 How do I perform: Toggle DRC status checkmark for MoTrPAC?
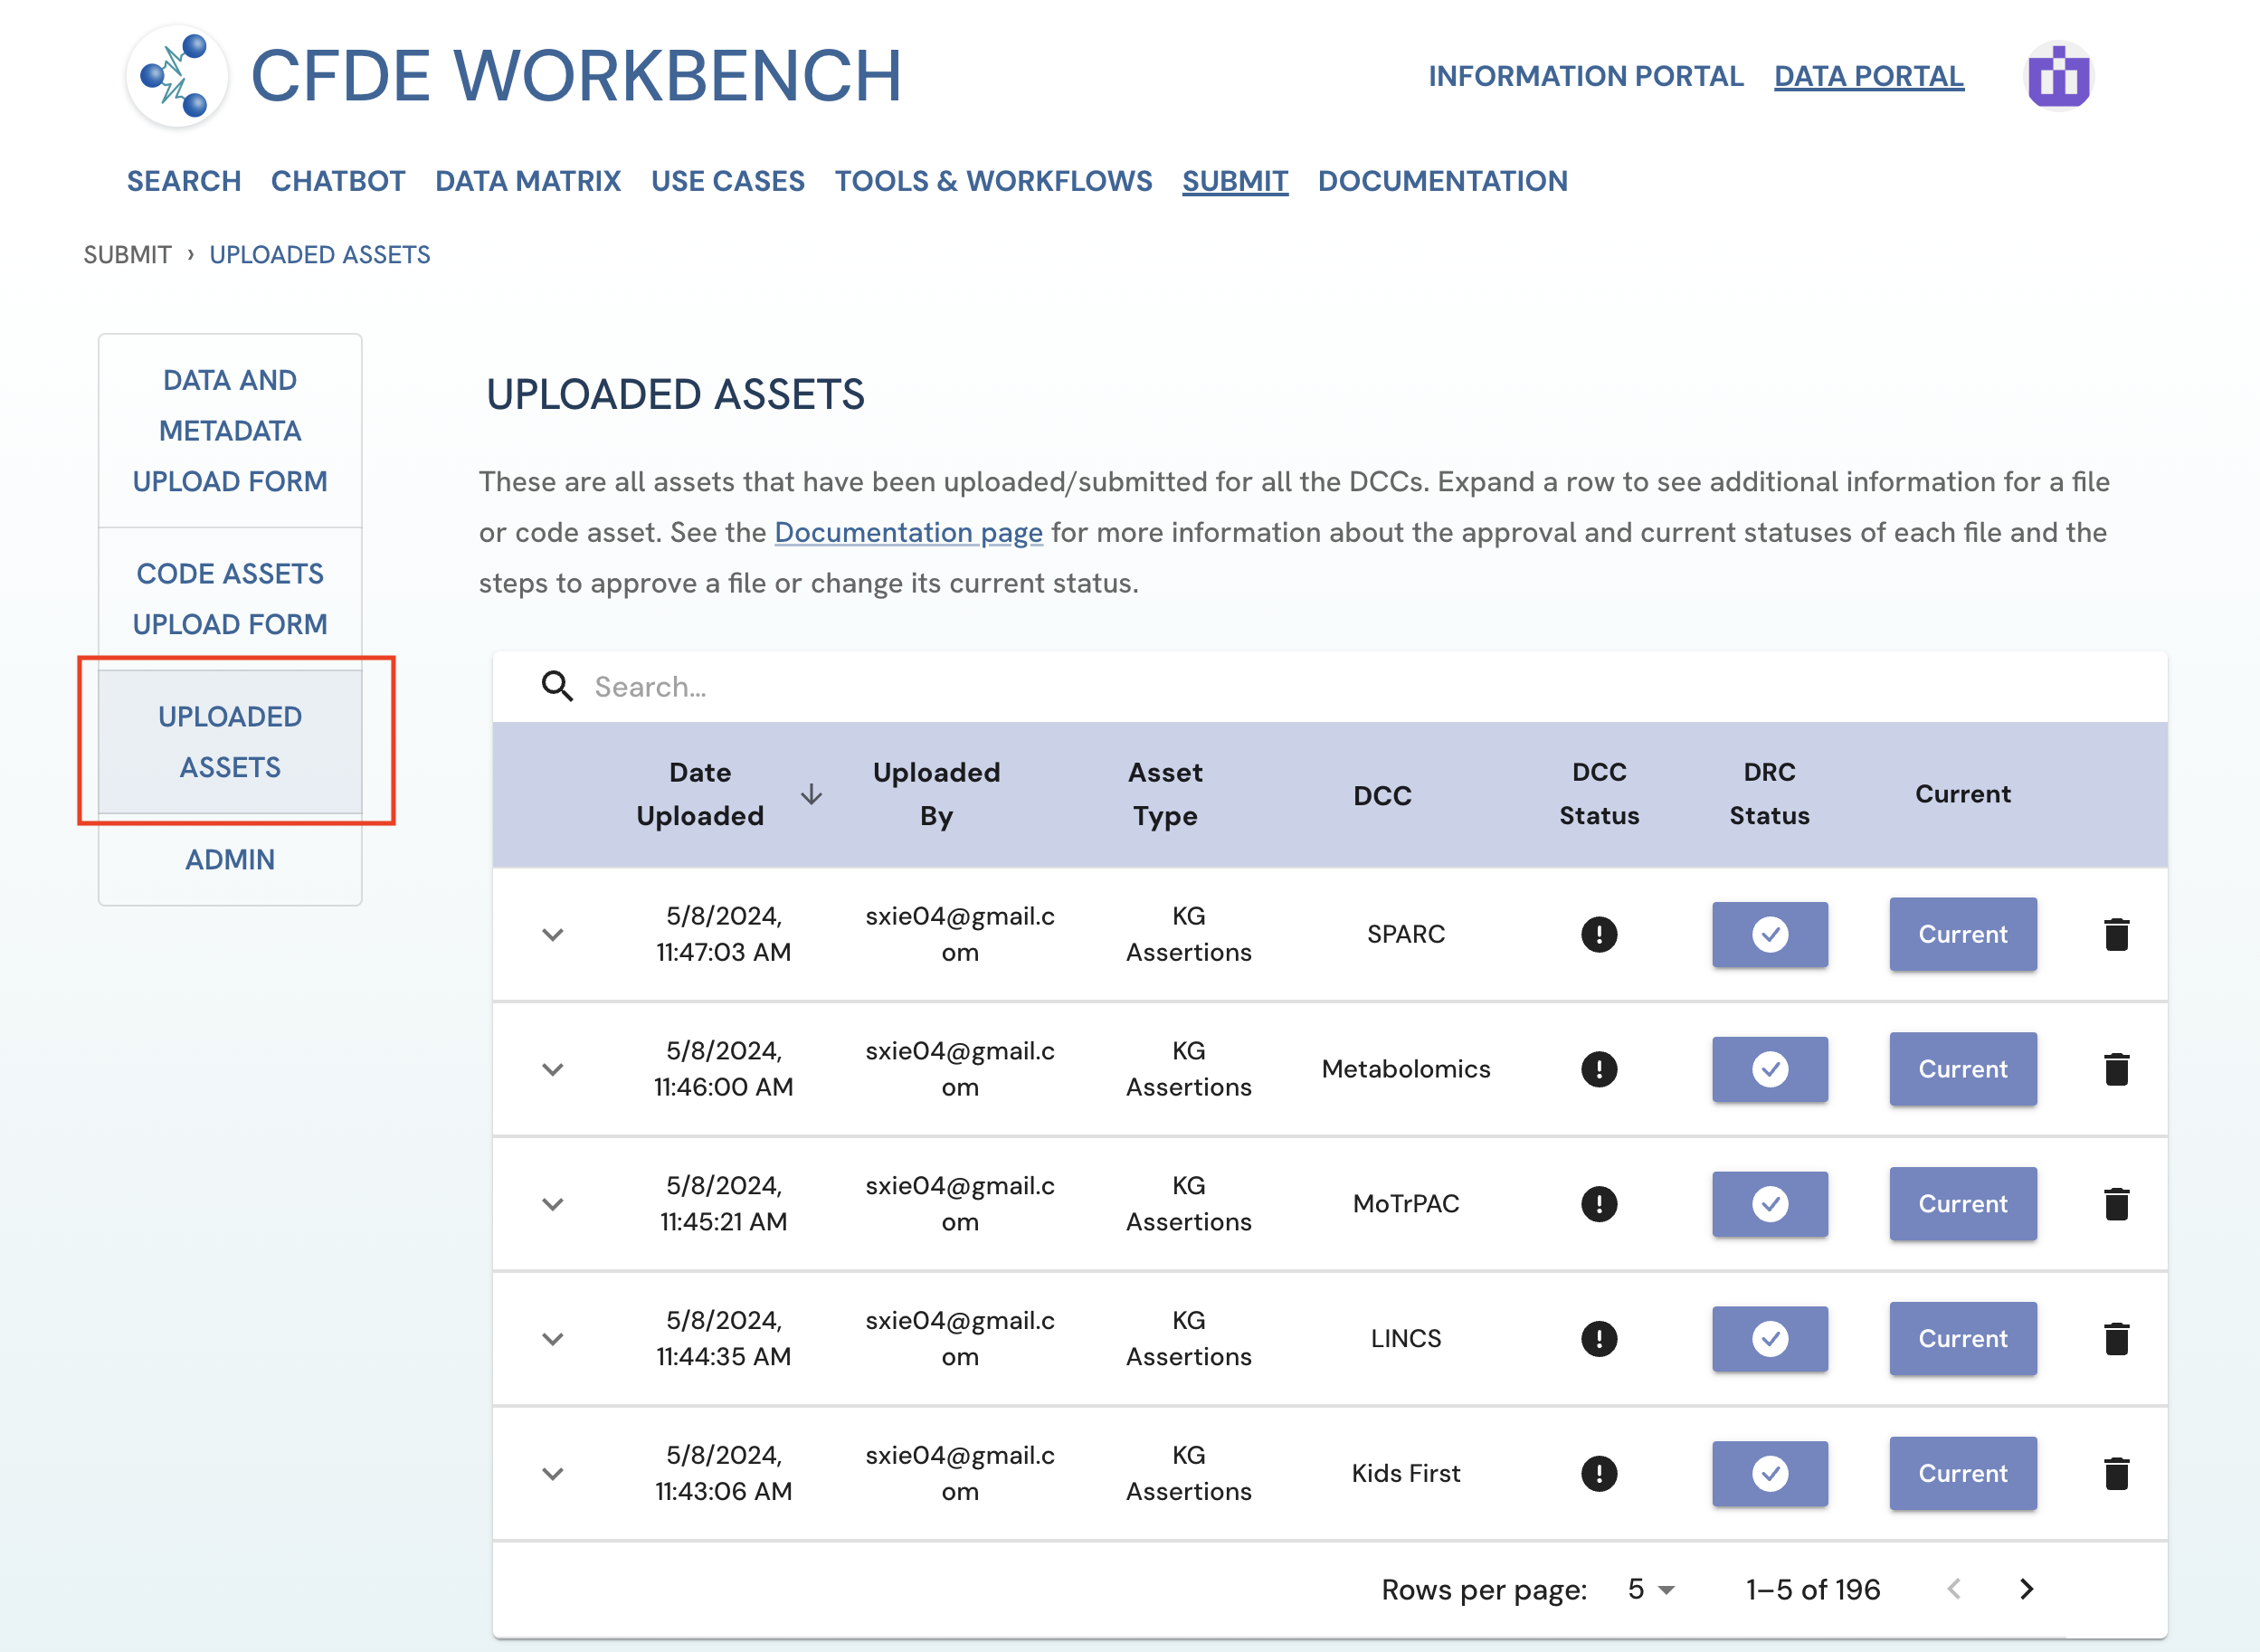pos(1769,1204)
